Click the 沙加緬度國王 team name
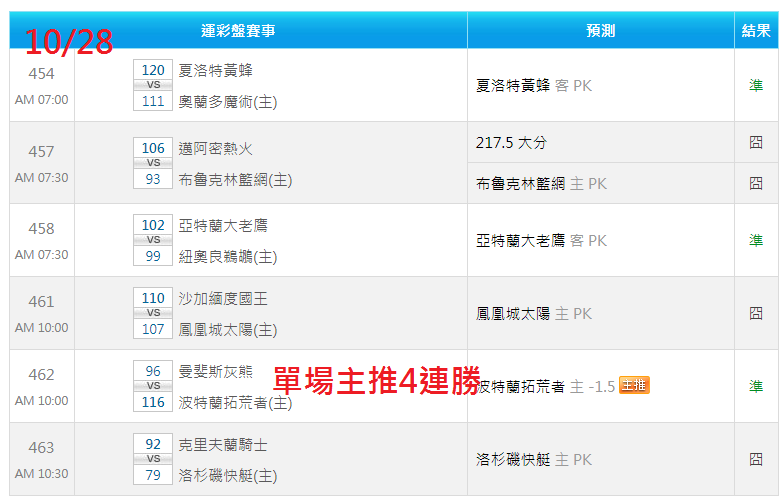Screen dimensions: 784x500 click(223, 298)
